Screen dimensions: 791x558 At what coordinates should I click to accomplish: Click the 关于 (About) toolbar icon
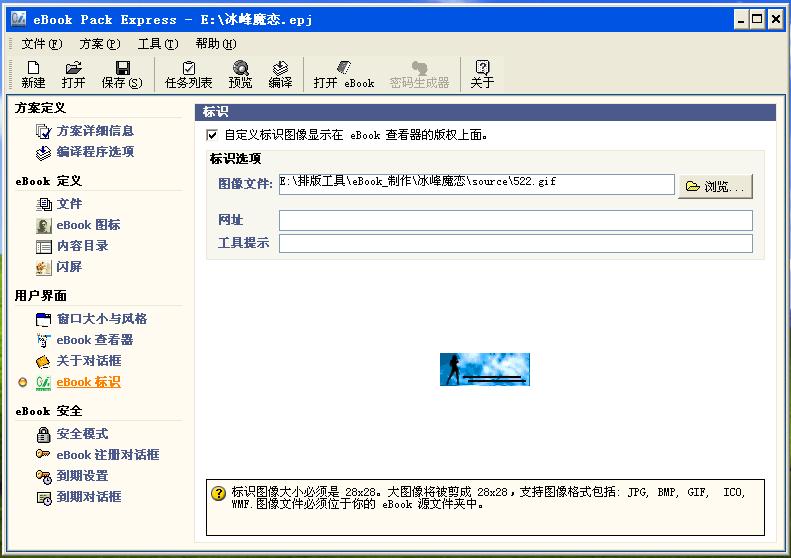(x=482, y=67)
